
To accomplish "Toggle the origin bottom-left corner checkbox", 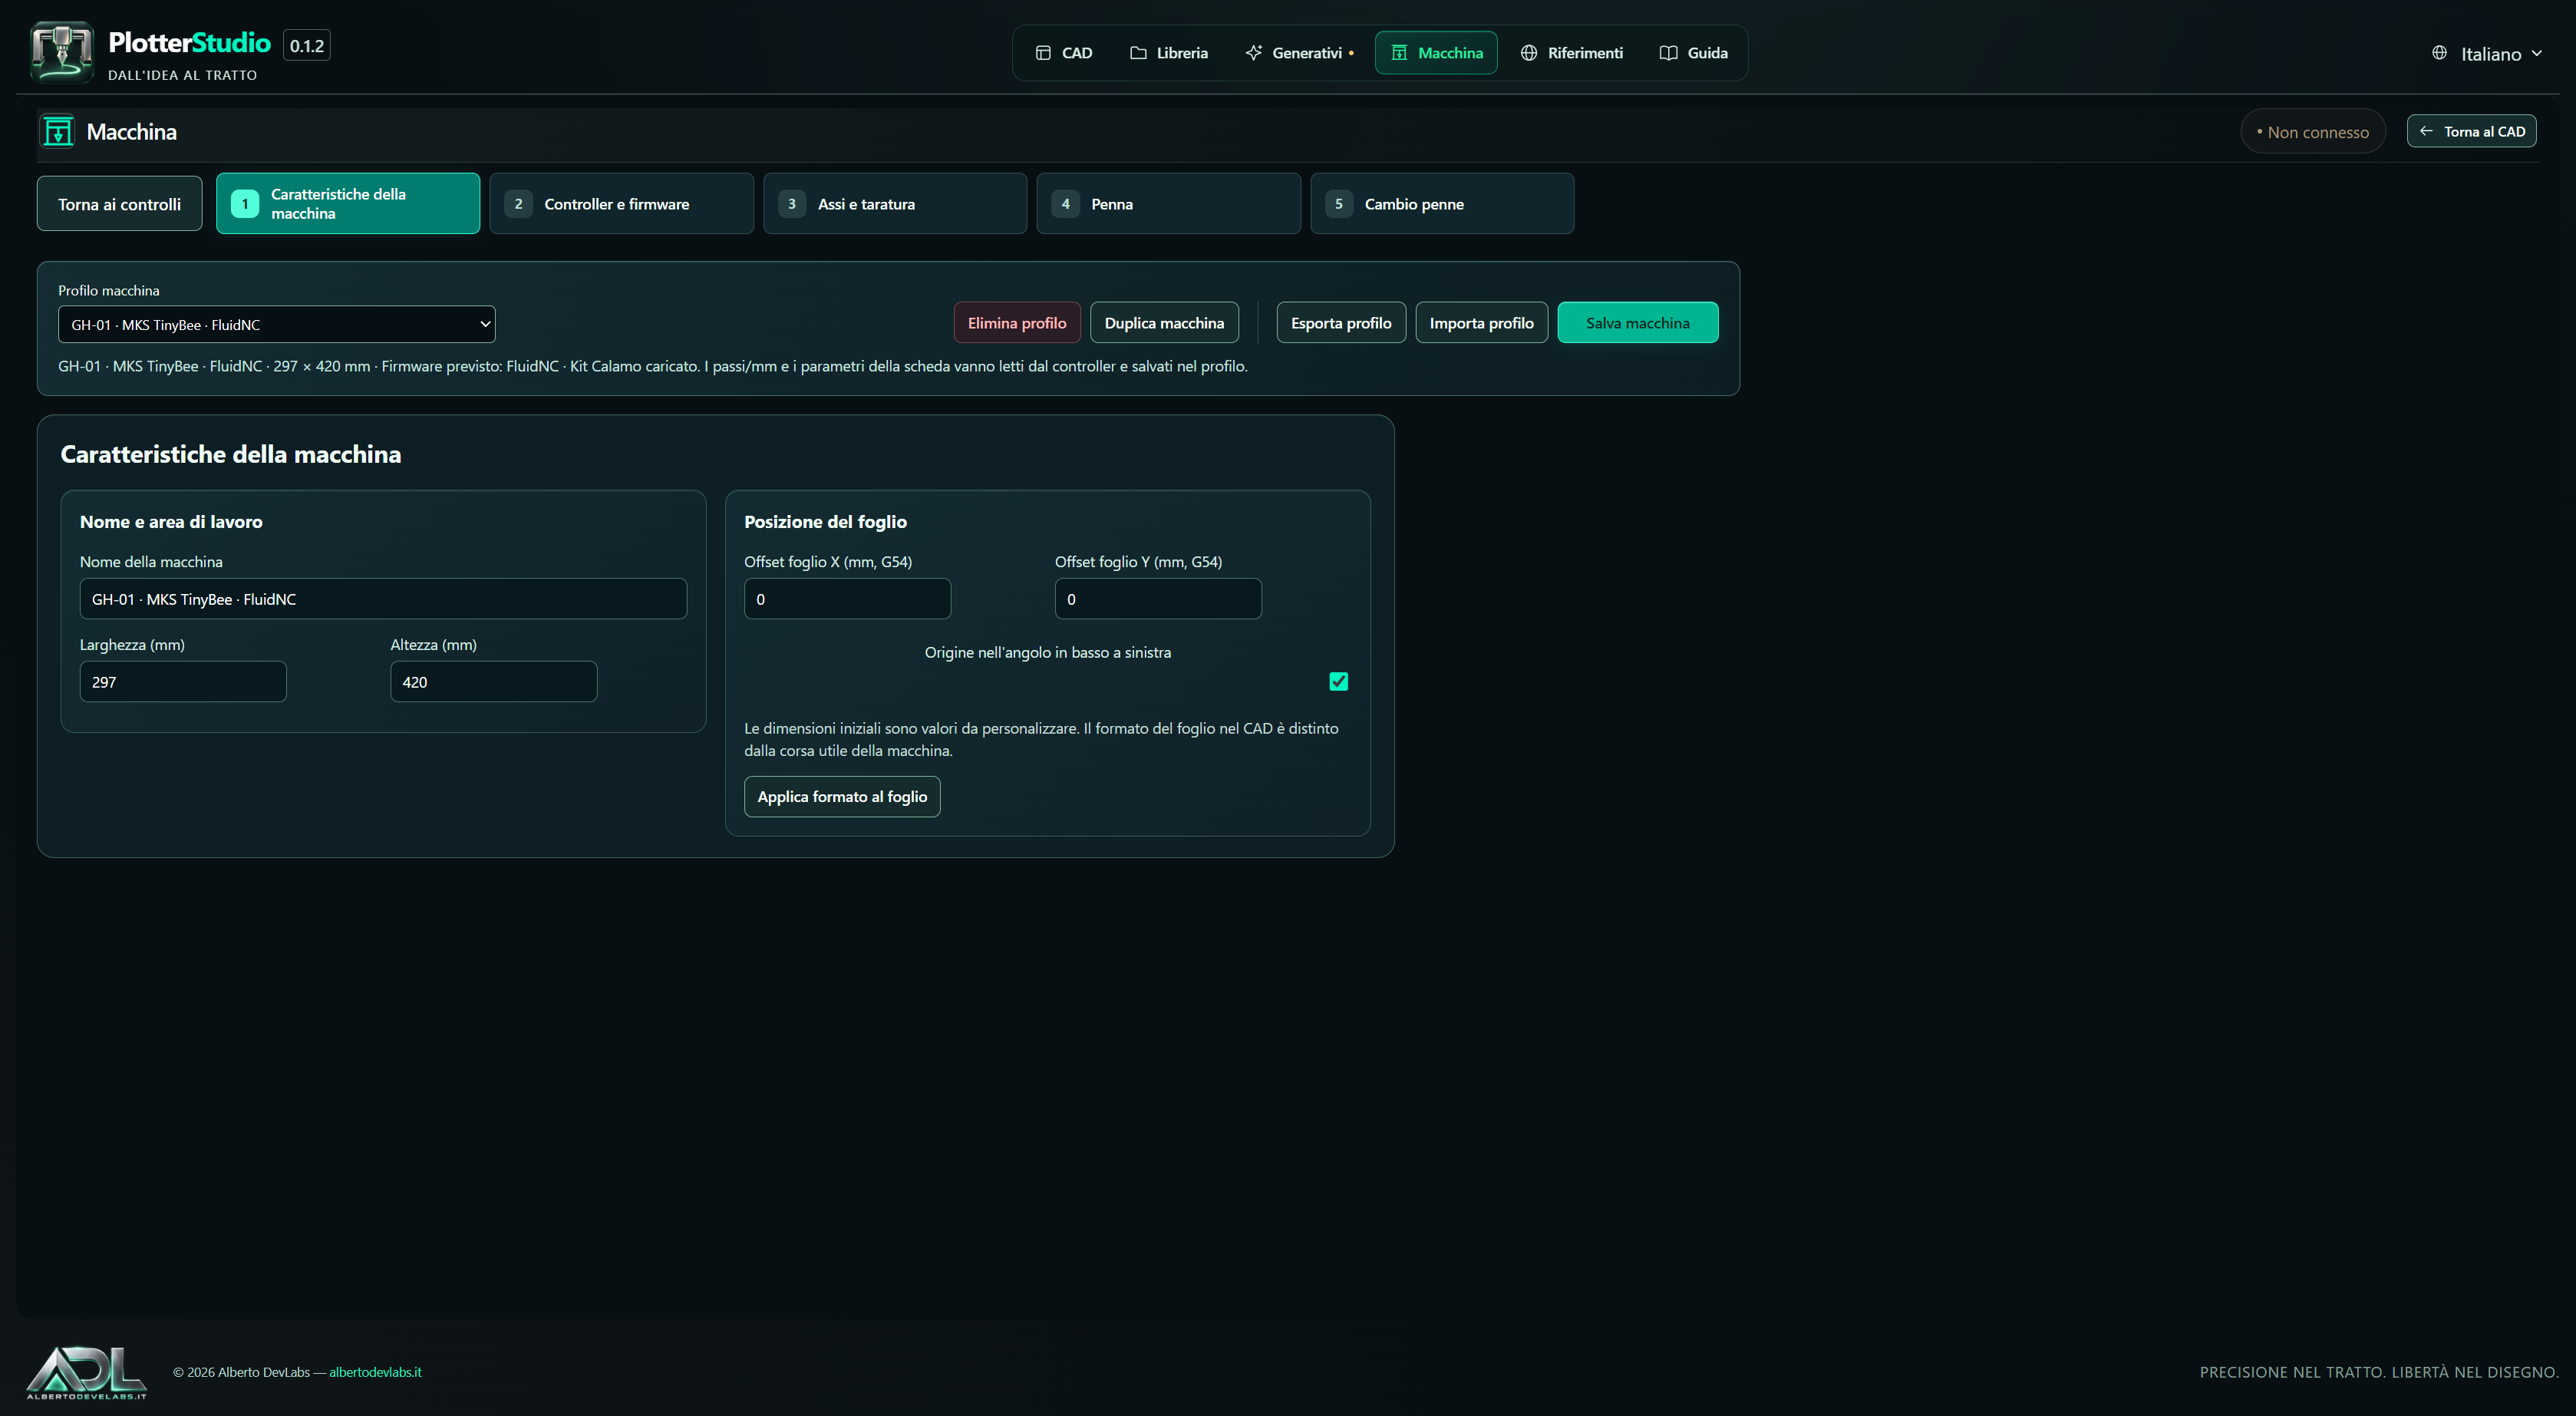I will click(1339, 682).
